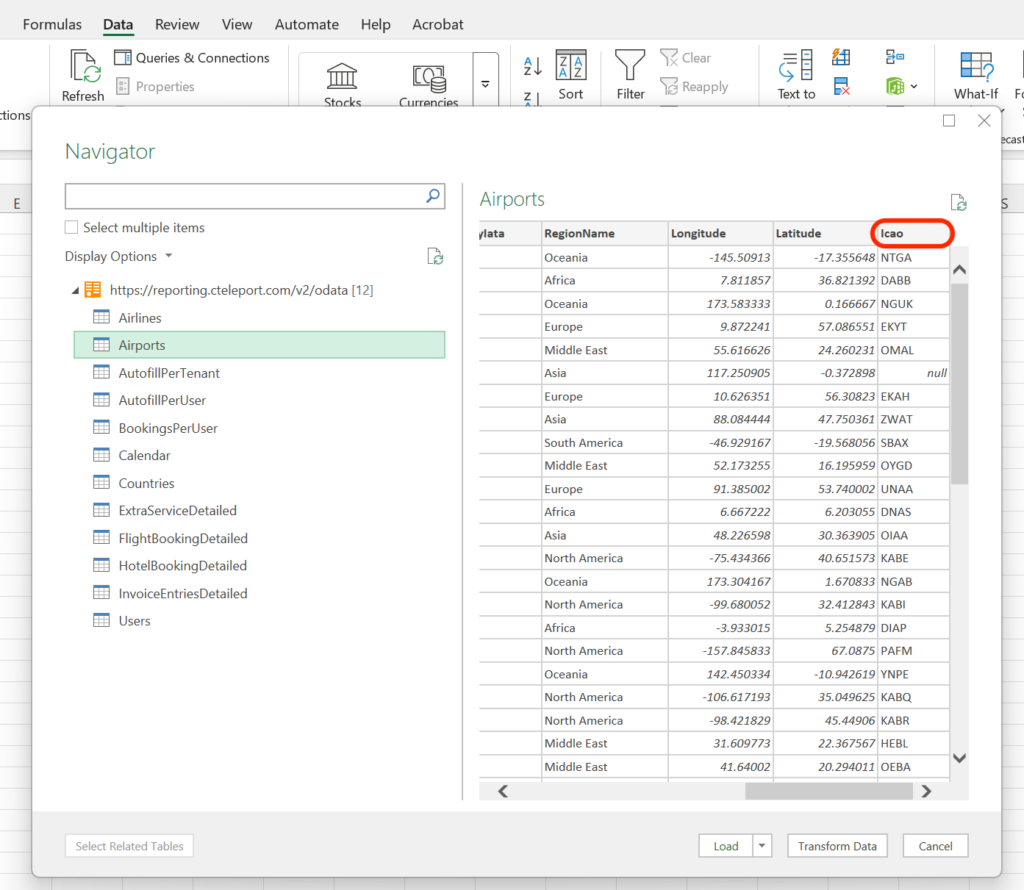
Task: Click the Properties ribbon item
Action: tap(155, 86)
